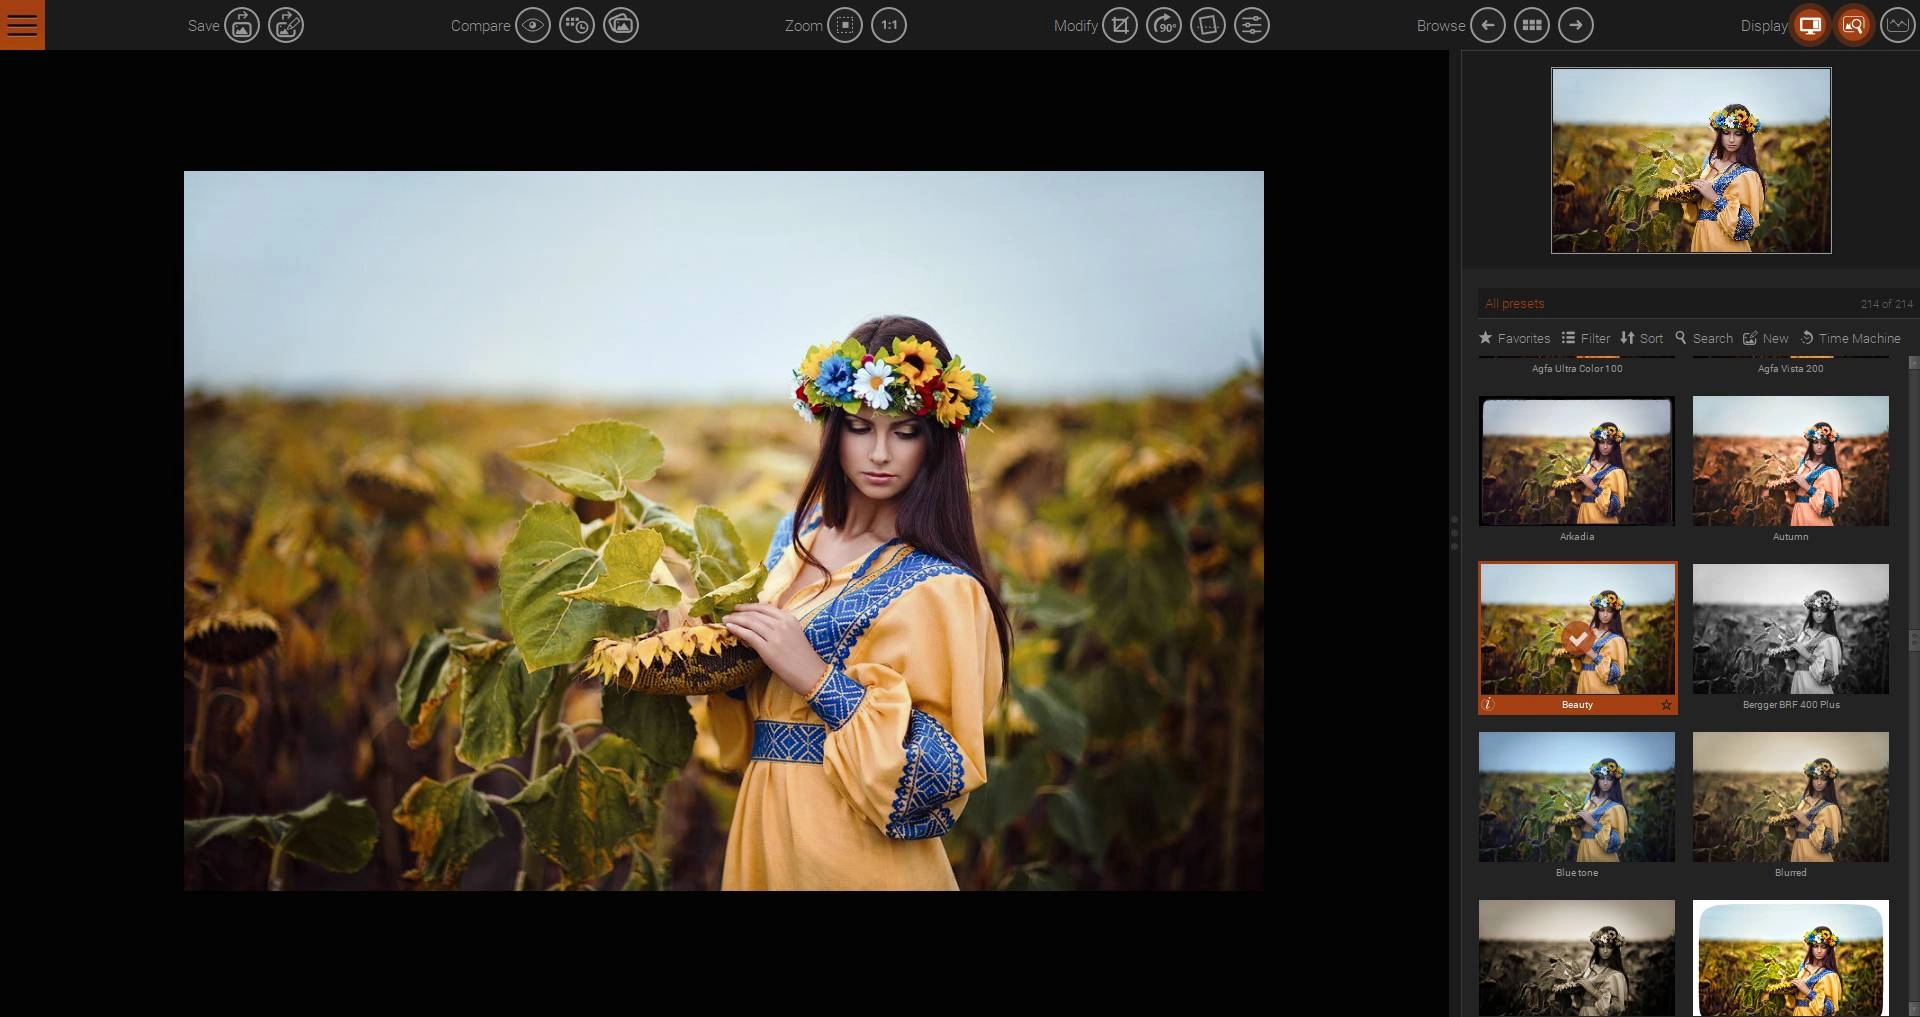Viewport: 1920px width, 1017px height.
Task: Show Favorites presets
Action: (x=1515, y=338)
